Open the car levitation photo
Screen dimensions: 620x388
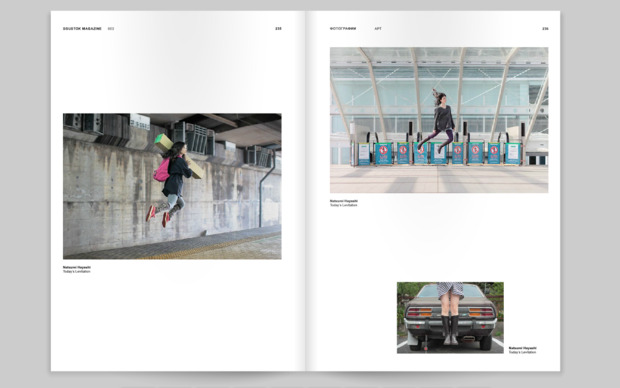click(450, 318)
